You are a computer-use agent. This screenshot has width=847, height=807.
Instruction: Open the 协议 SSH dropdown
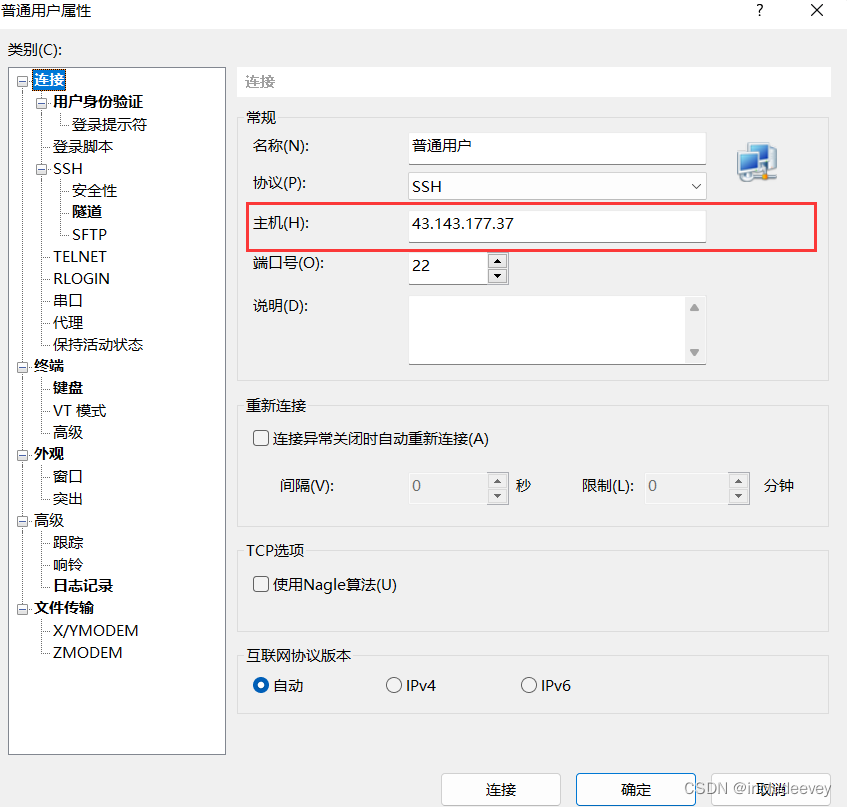pyautogui.click(x=557, y=186)
